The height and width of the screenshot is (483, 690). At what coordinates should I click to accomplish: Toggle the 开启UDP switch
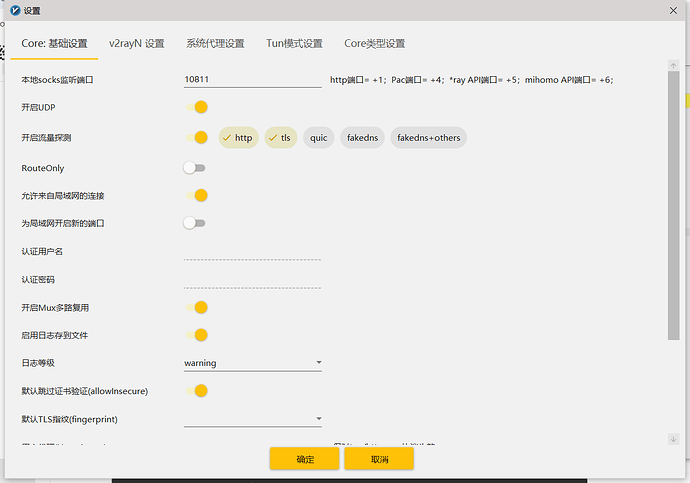(x=196, y=107)
